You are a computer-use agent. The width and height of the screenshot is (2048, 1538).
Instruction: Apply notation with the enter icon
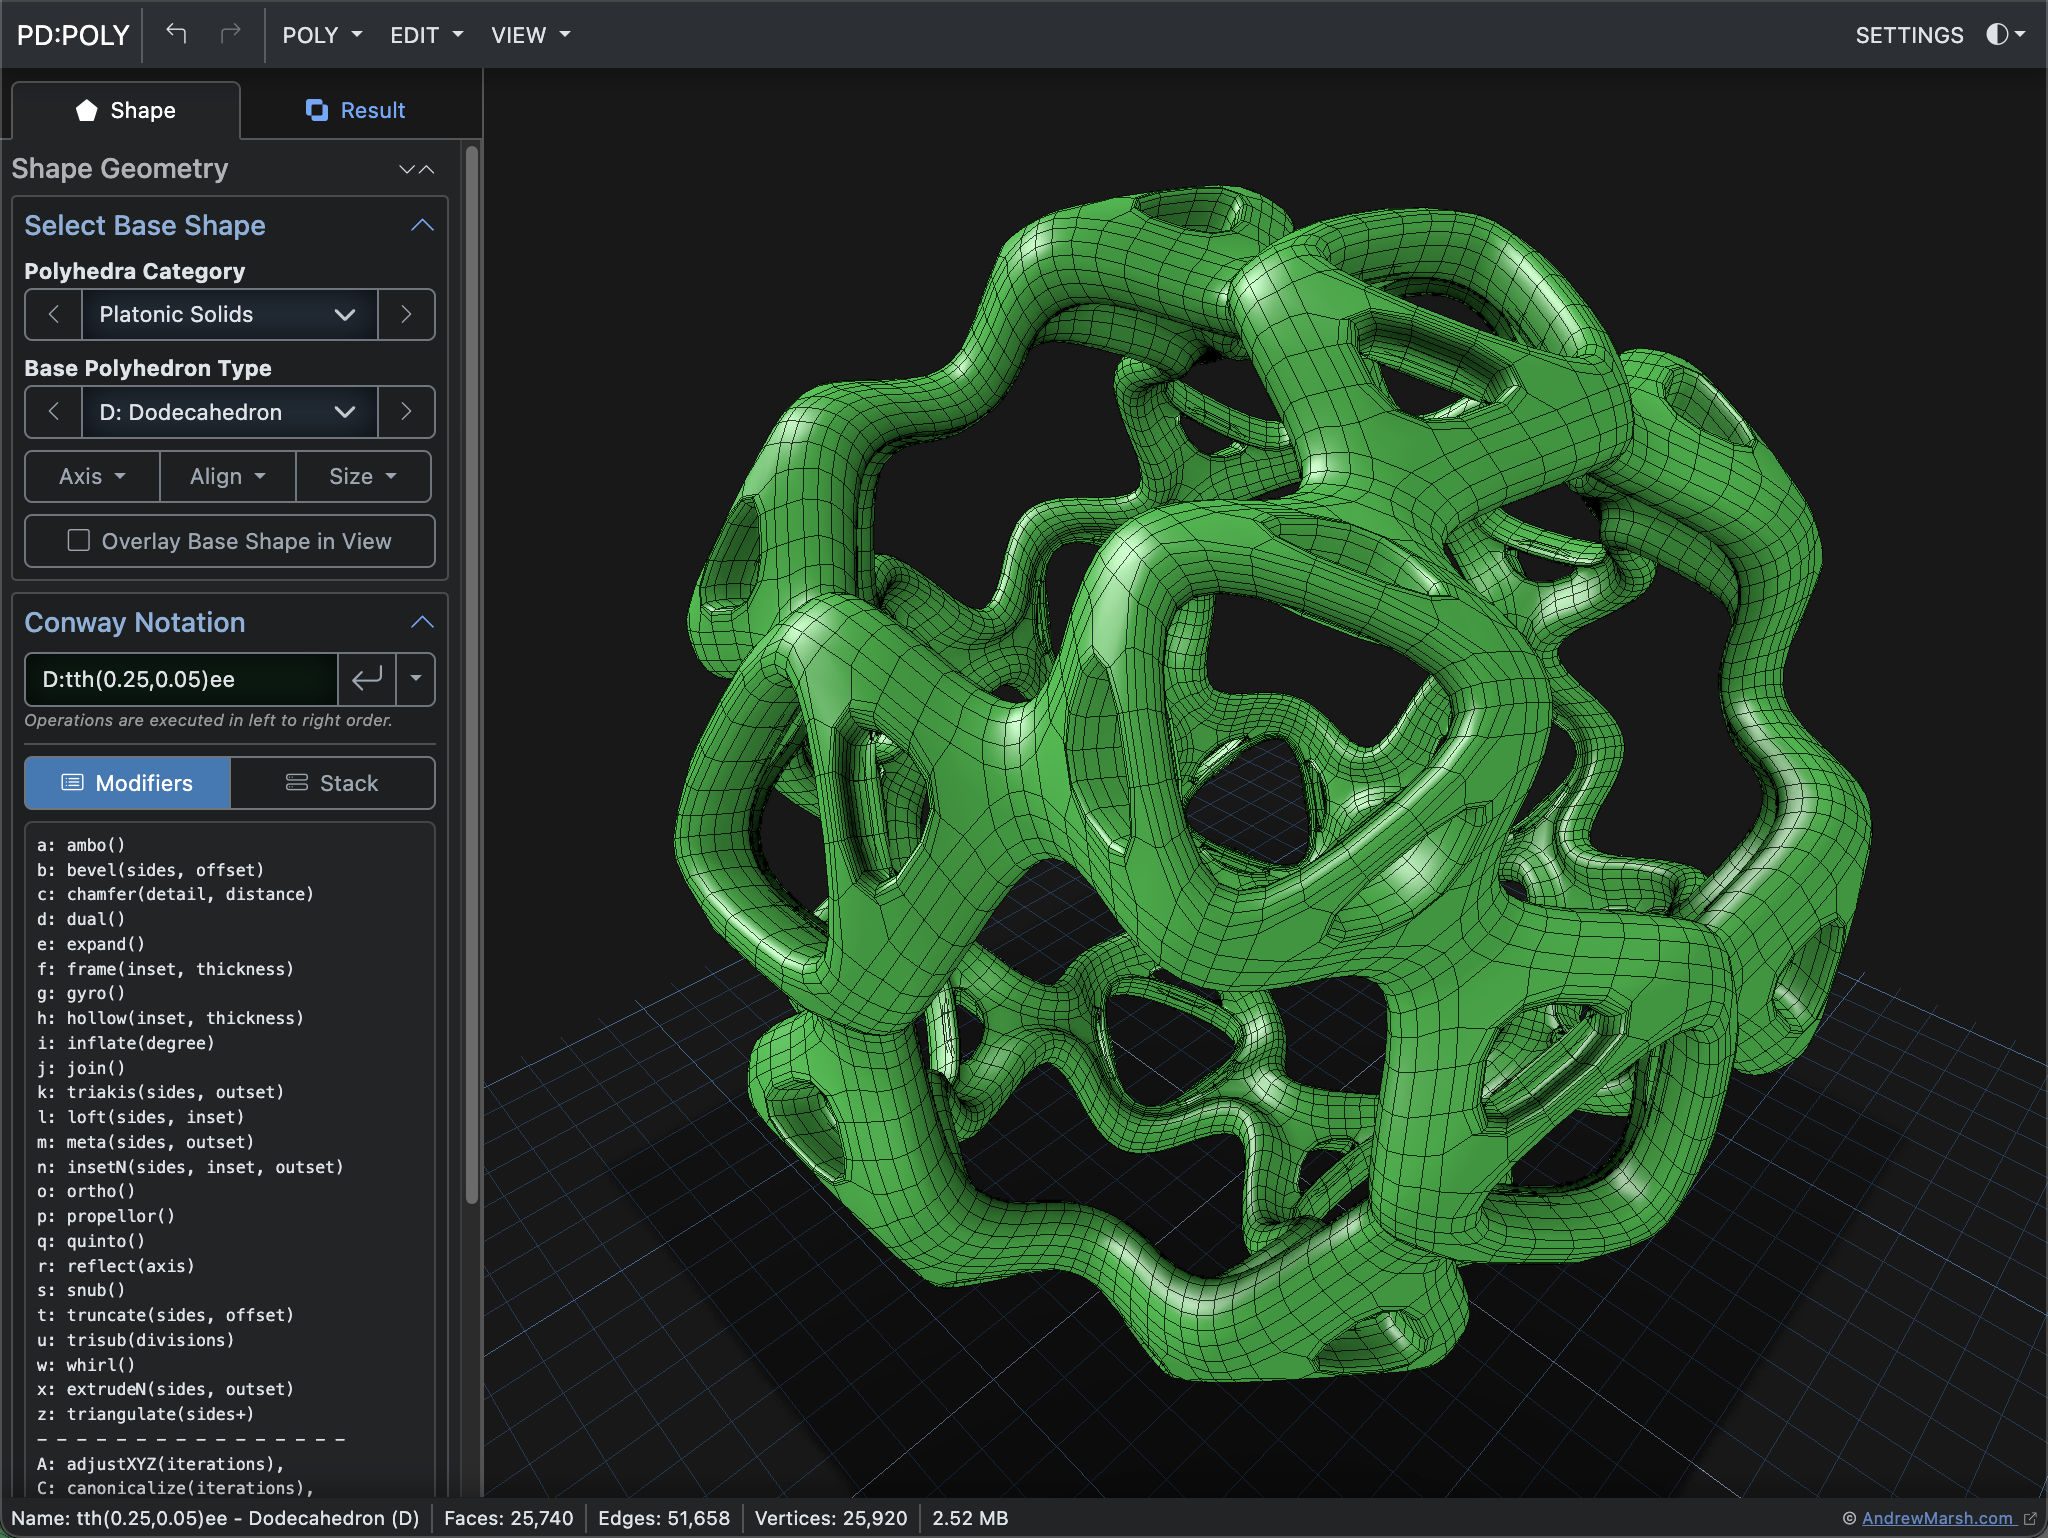tap(367, 679)
